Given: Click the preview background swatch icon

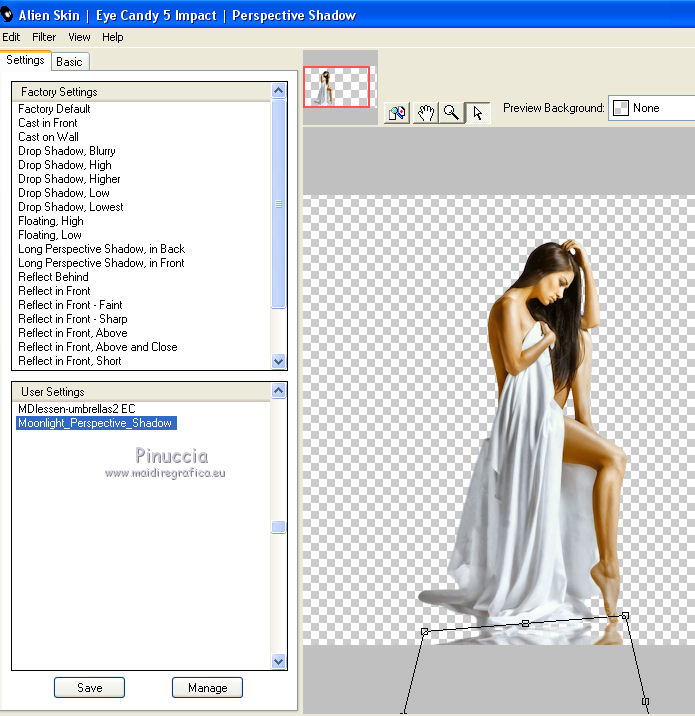Looking at the screenshot, I should [x=621, y=108].
